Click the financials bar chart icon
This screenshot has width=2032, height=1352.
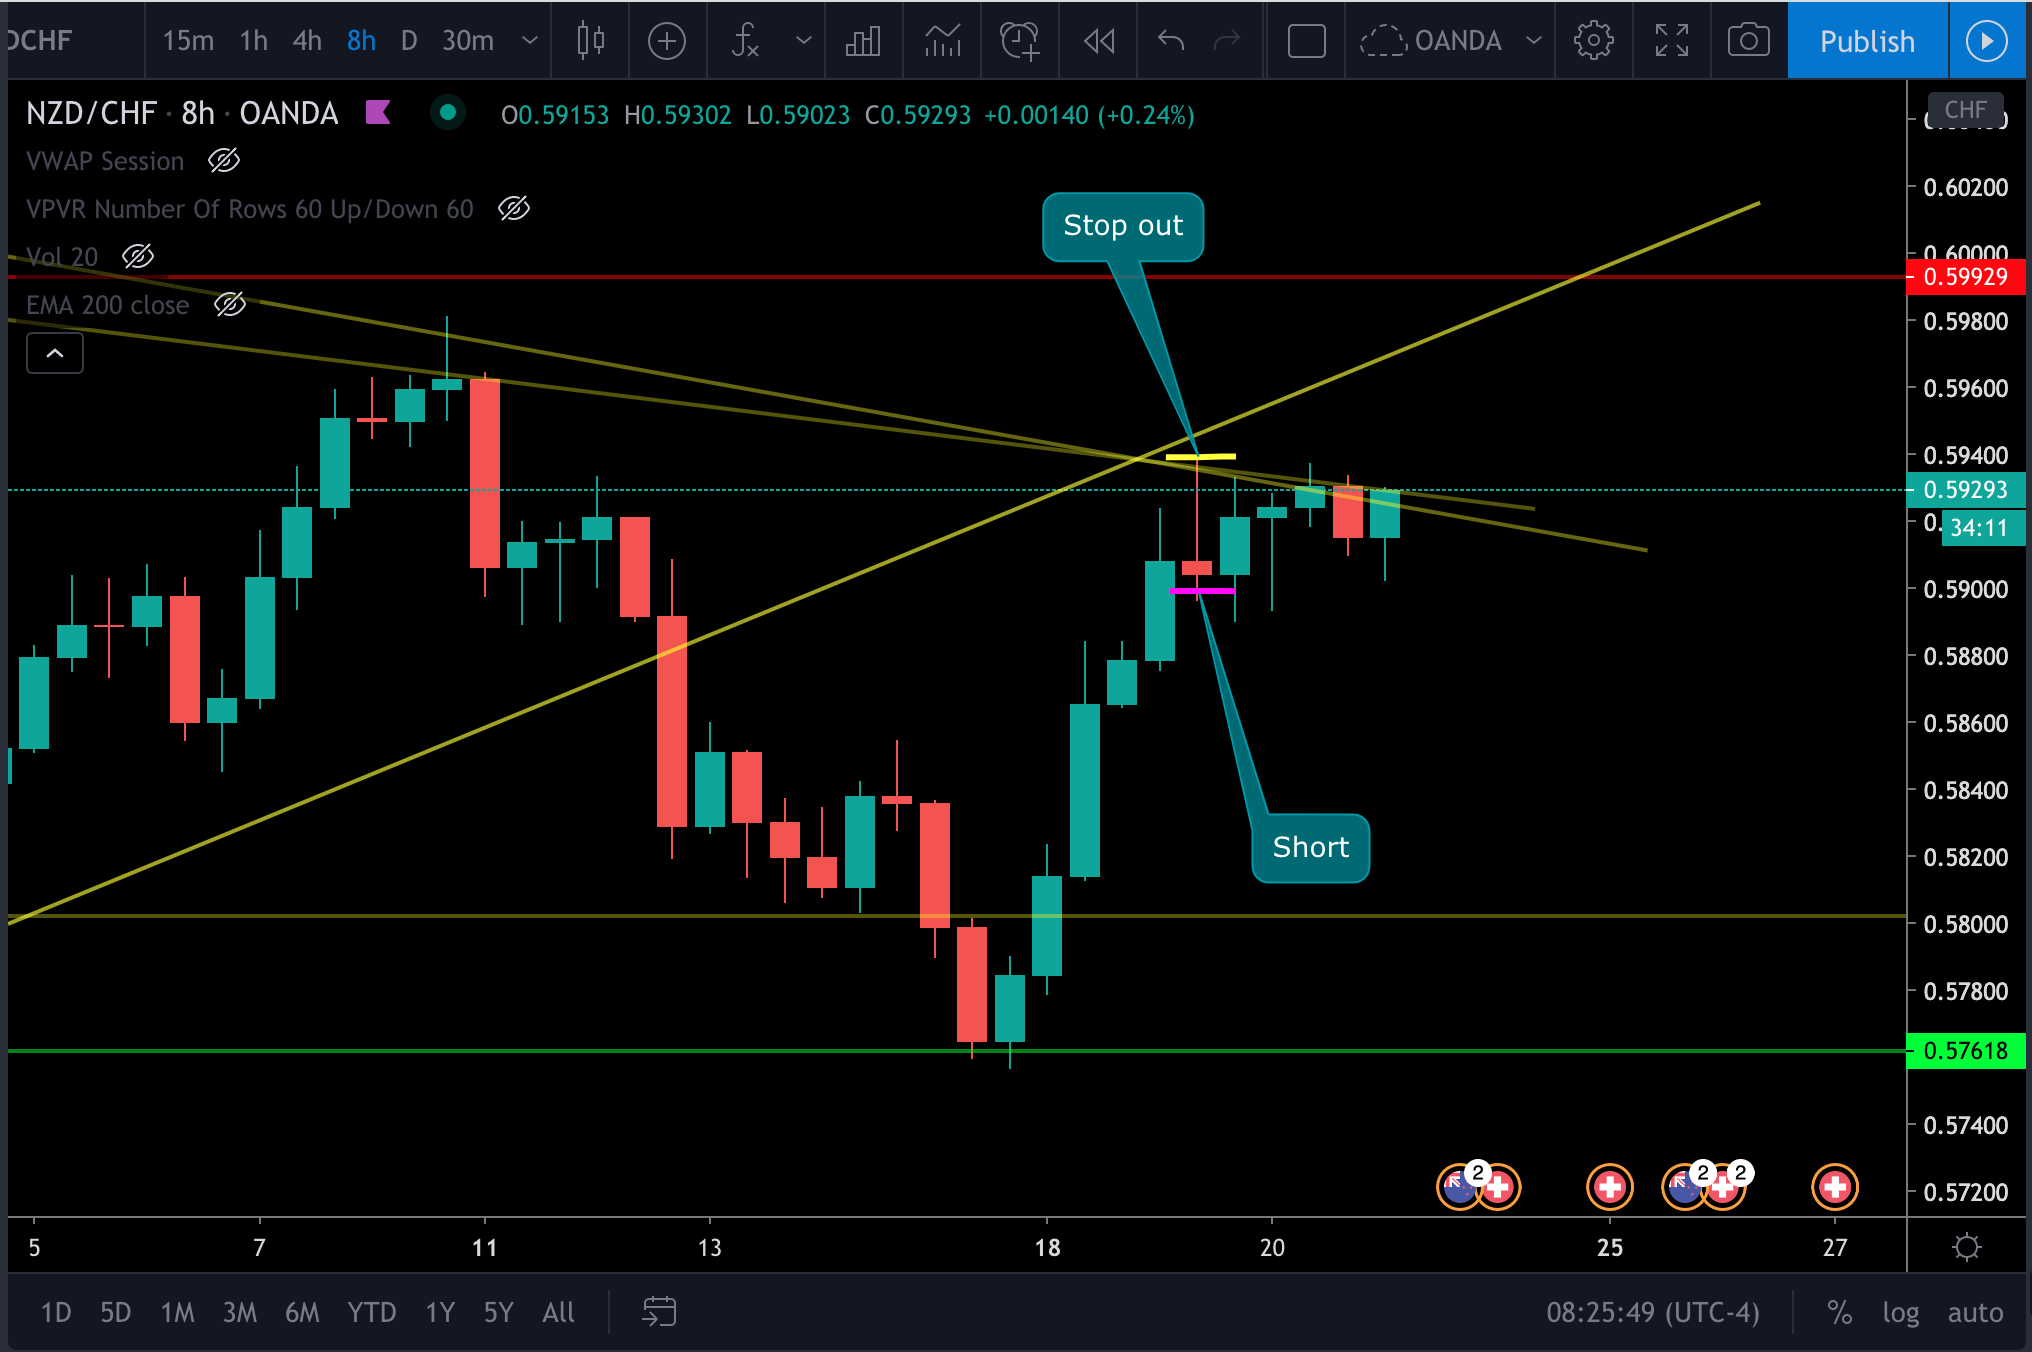(x=862, y=41)
